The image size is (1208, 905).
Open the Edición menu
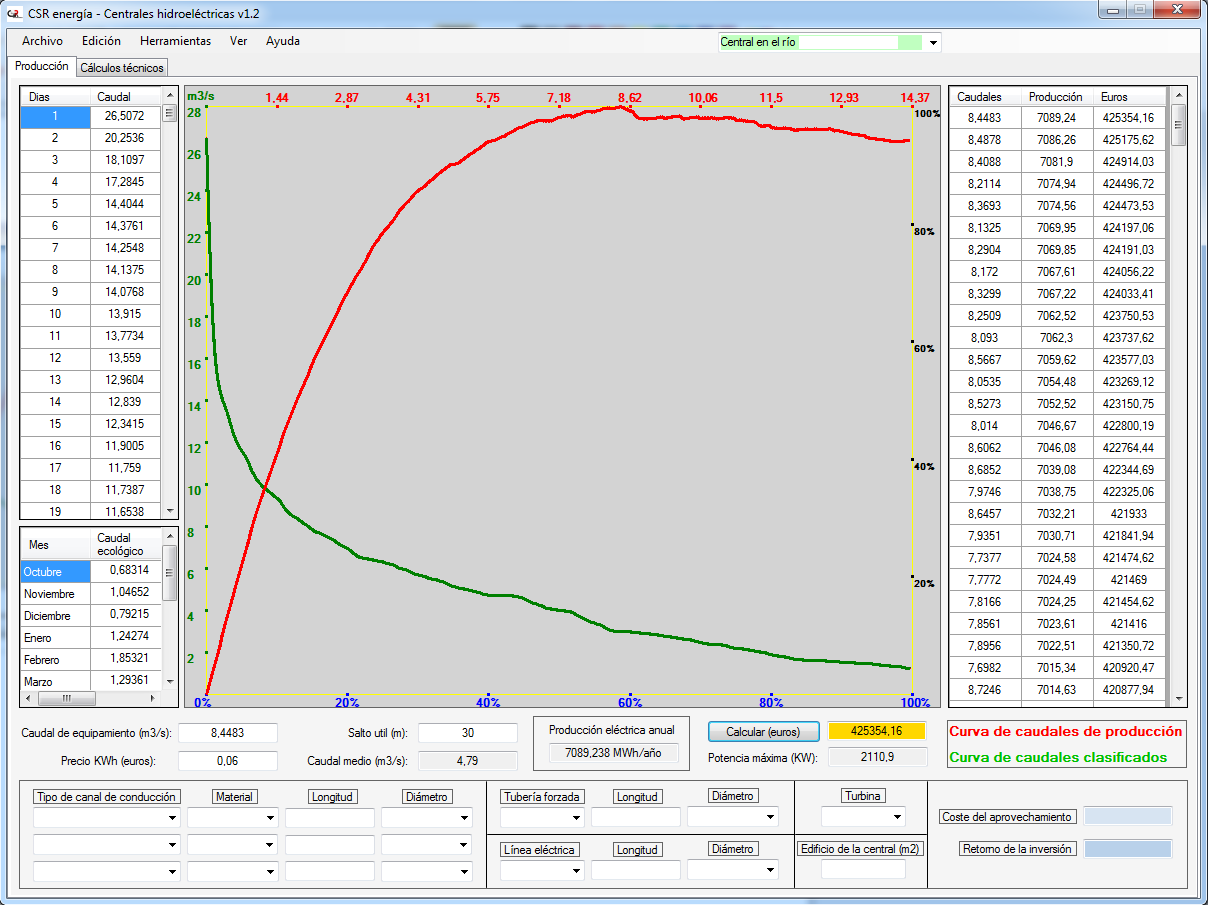click(x=101, y=41)
